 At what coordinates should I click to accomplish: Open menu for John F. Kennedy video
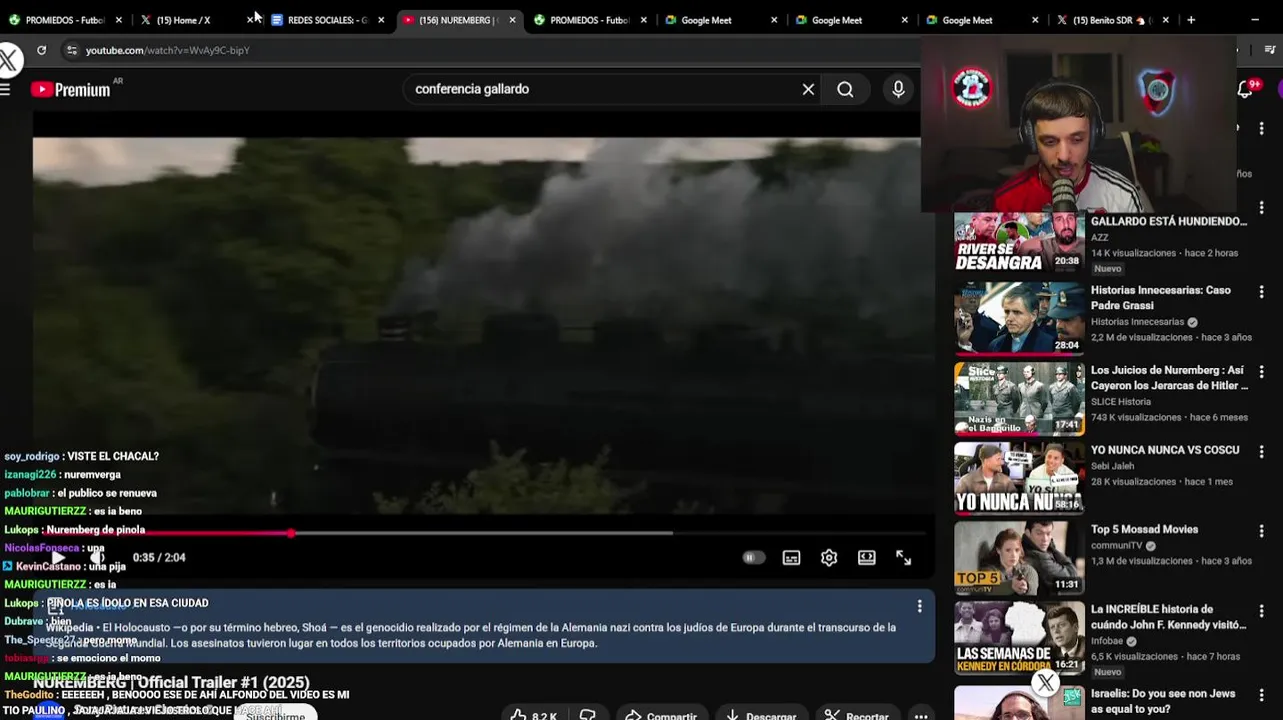(1261, 610)
